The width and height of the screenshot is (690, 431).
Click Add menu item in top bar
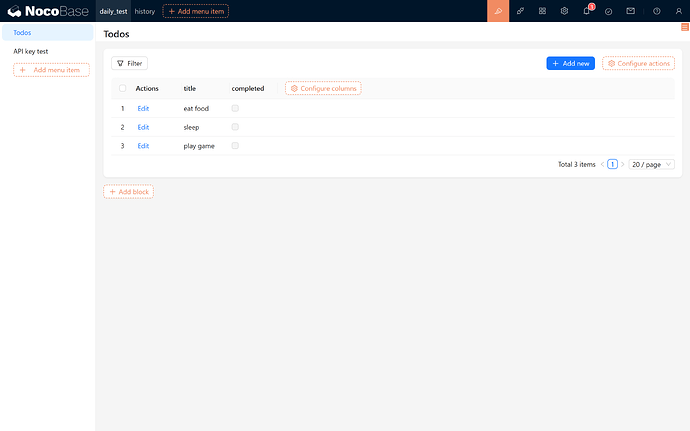point(195,11)
